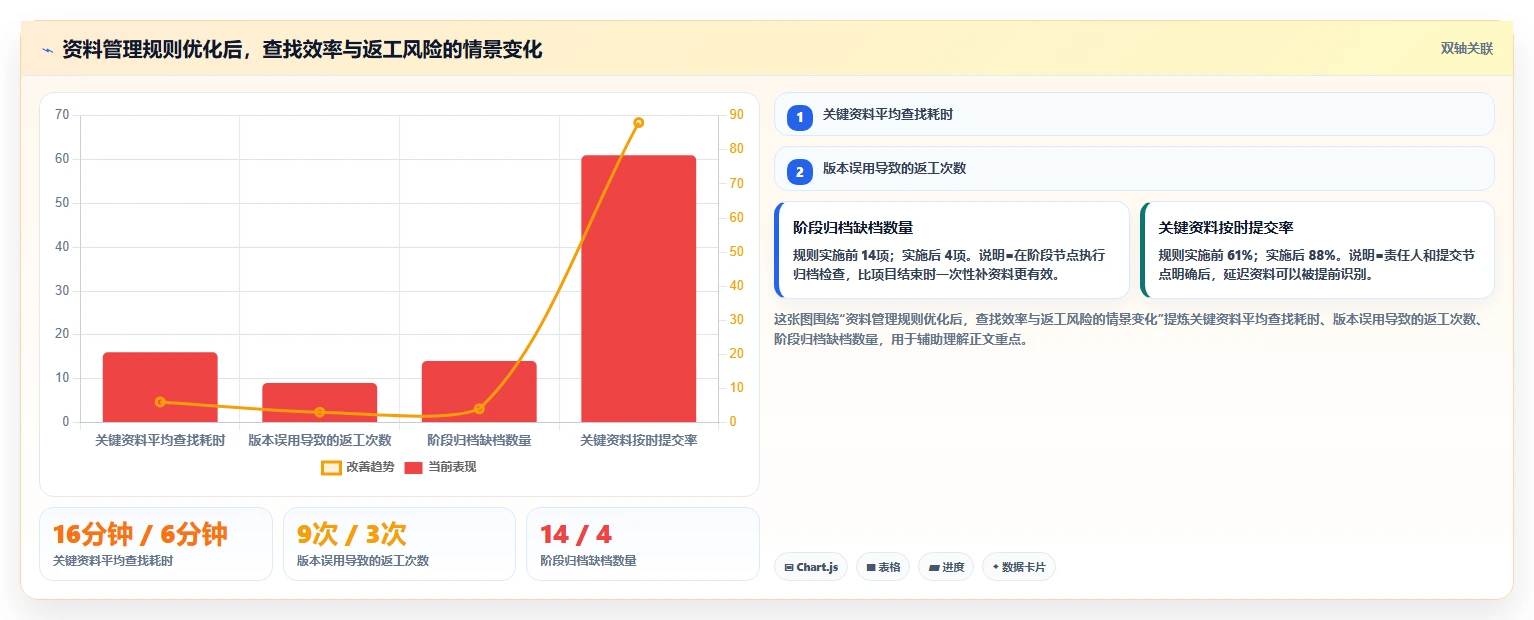1534x620 pixels.
Task: Toggle the 改善趋势 legend item
Action: (x=357, y=467)
